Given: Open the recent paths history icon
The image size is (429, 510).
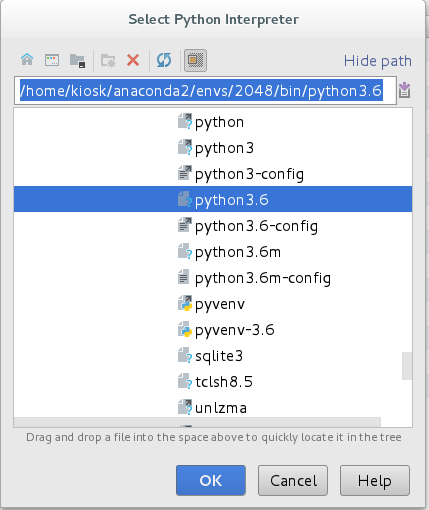Looking at the screenshot, I should click(x=404, y=90).
